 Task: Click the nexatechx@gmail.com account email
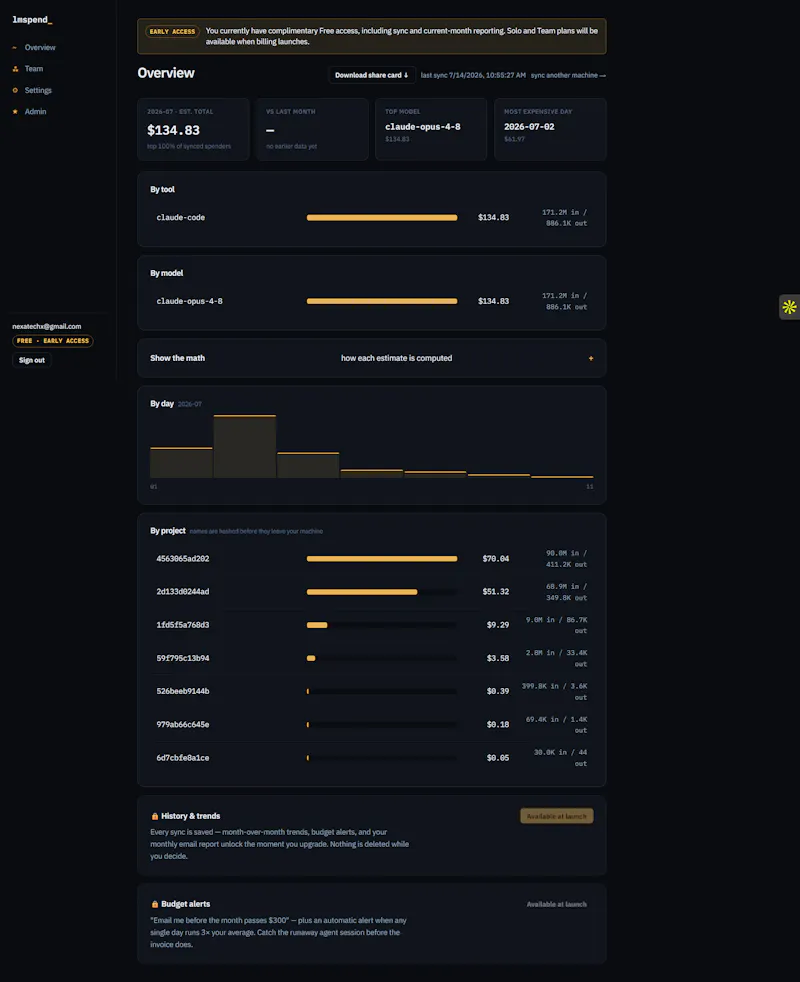(x=47, y=326)
